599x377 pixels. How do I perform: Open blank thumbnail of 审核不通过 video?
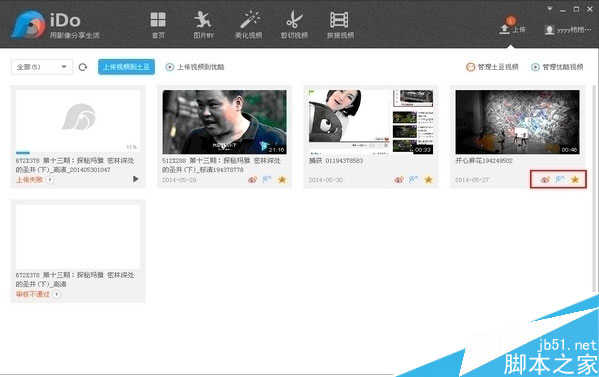point(78,236)
